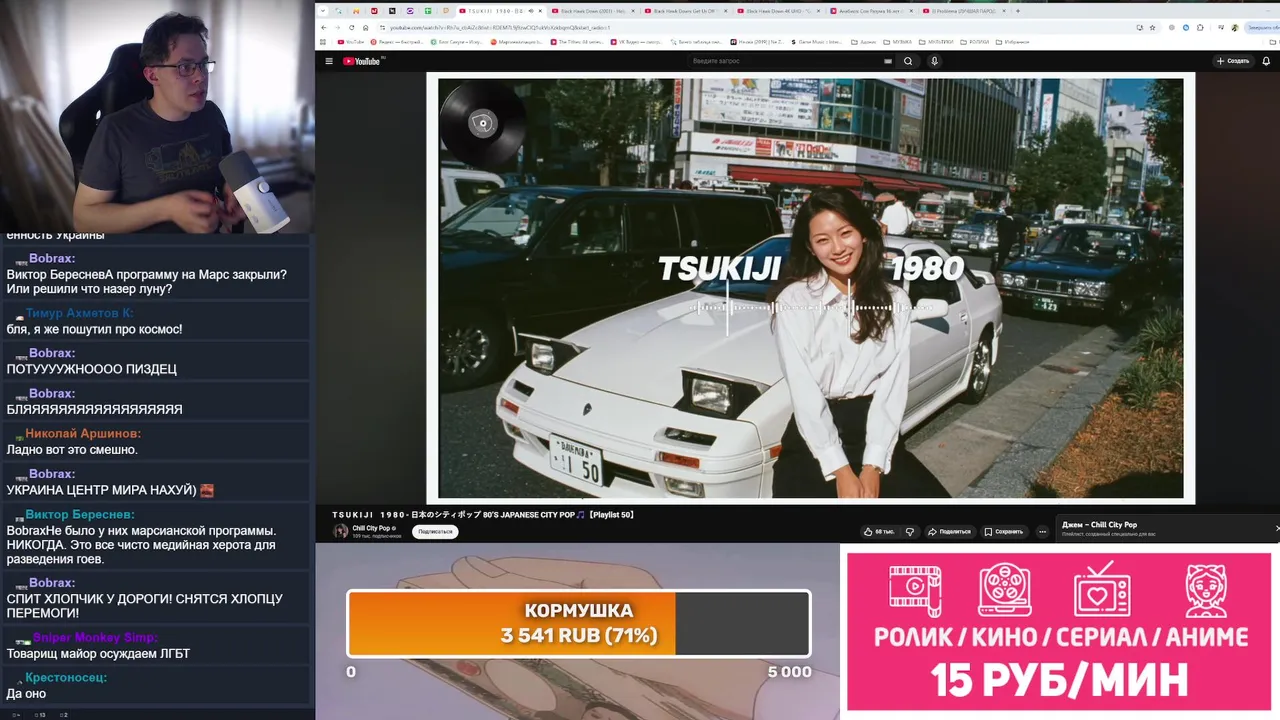
Task: Click the anime girl icon in pink banner
Action: click(x=1206, y=590)
